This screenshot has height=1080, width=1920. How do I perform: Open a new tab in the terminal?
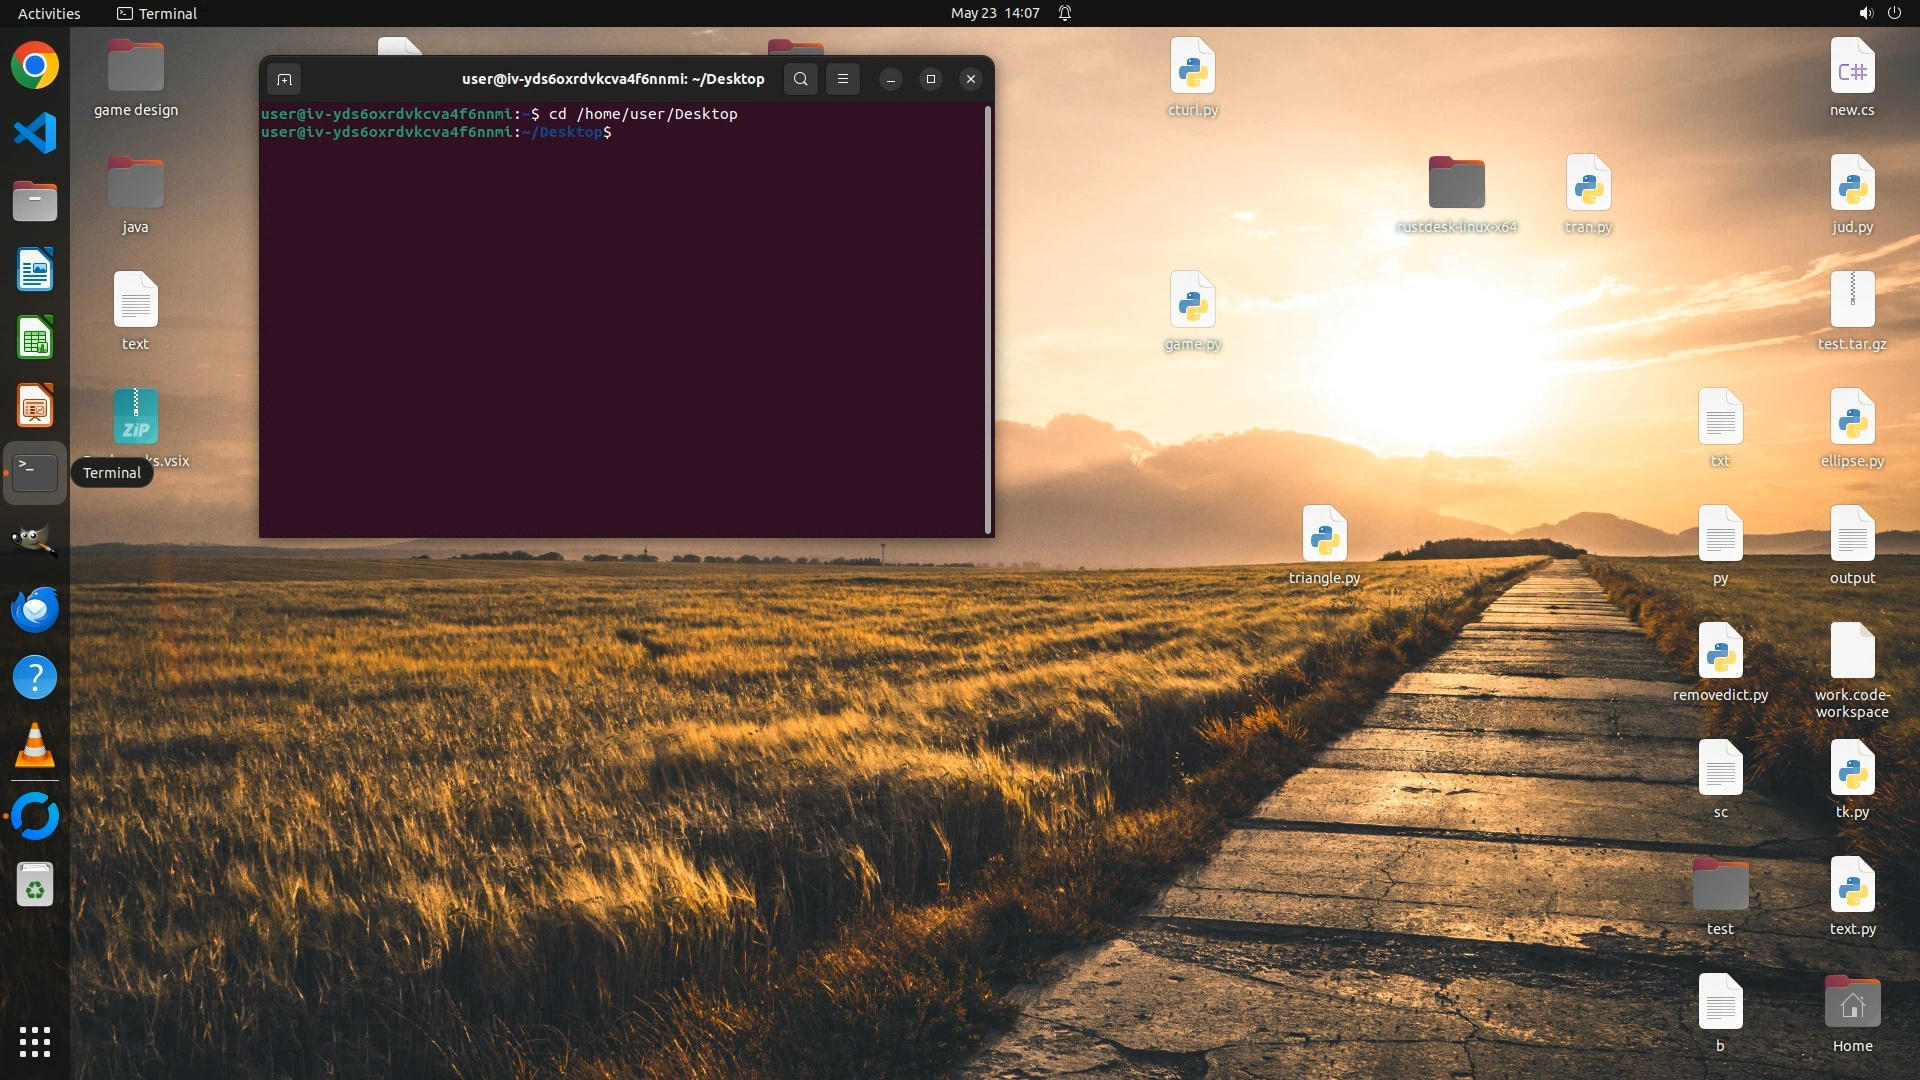click(284, 79)
